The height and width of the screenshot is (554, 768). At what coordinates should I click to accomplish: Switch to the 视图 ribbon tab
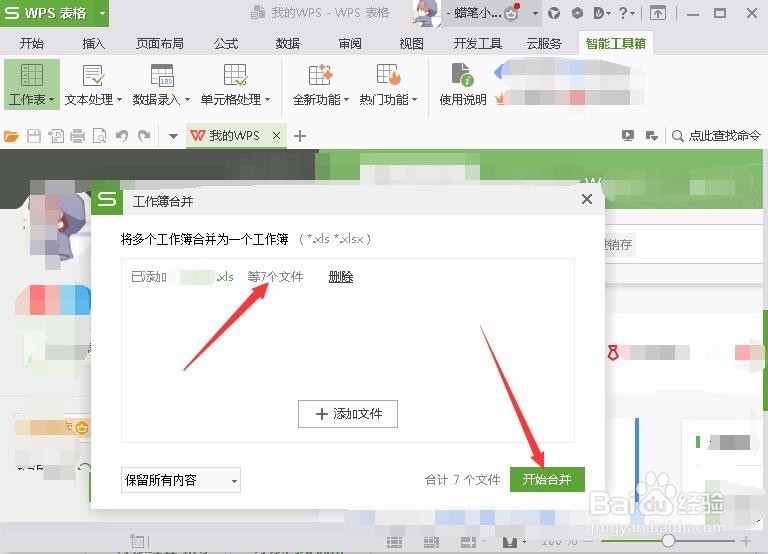coord(411,44)
